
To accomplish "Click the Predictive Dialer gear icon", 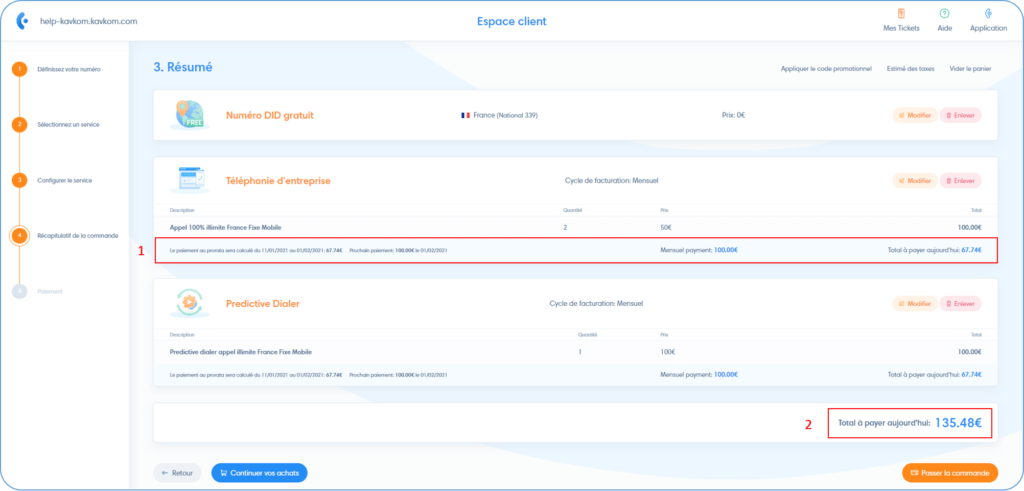I will (190, 303).
